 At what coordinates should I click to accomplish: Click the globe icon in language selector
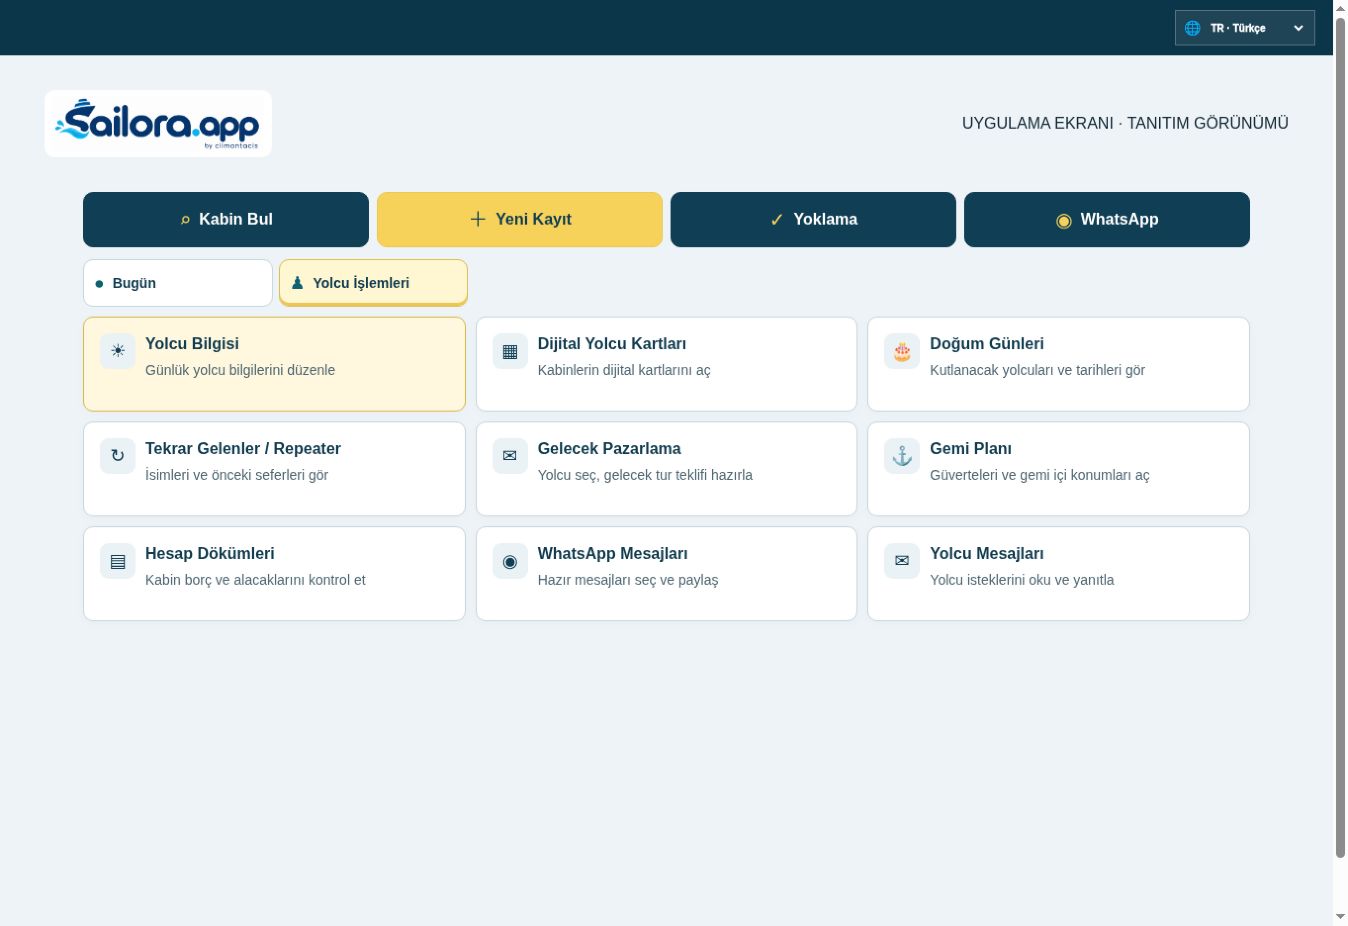pyautogui.click(x=1192, y=28)
